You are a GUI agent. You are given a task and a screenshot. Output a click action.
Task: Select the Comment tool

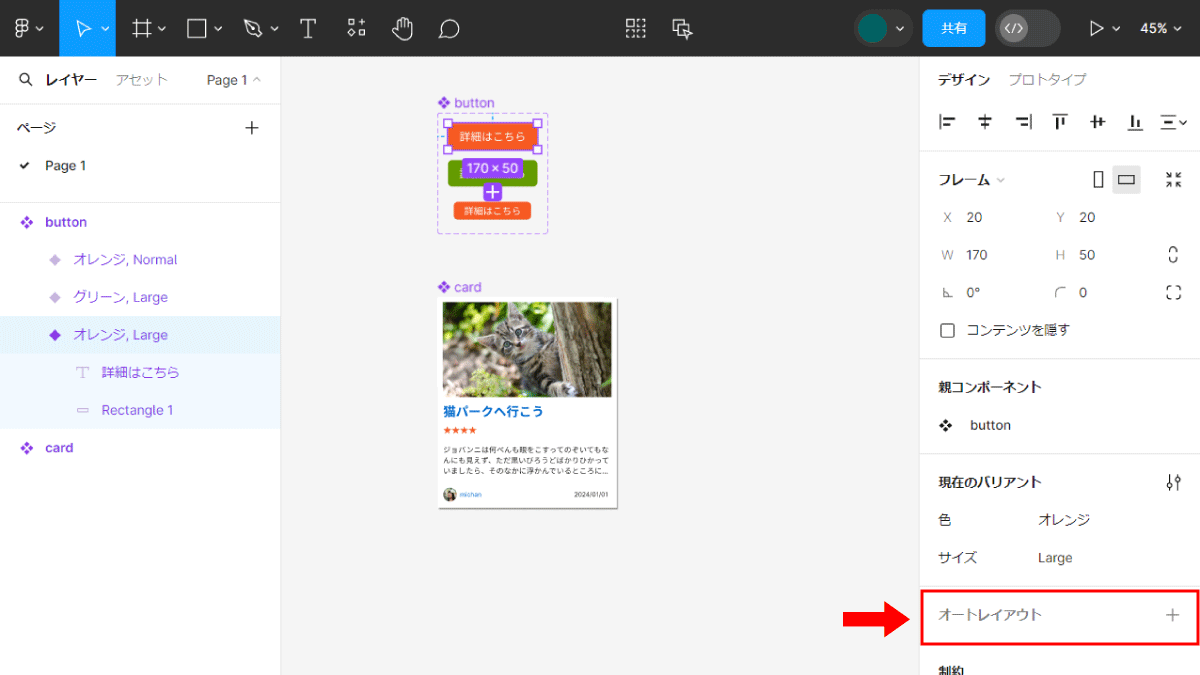449,28
